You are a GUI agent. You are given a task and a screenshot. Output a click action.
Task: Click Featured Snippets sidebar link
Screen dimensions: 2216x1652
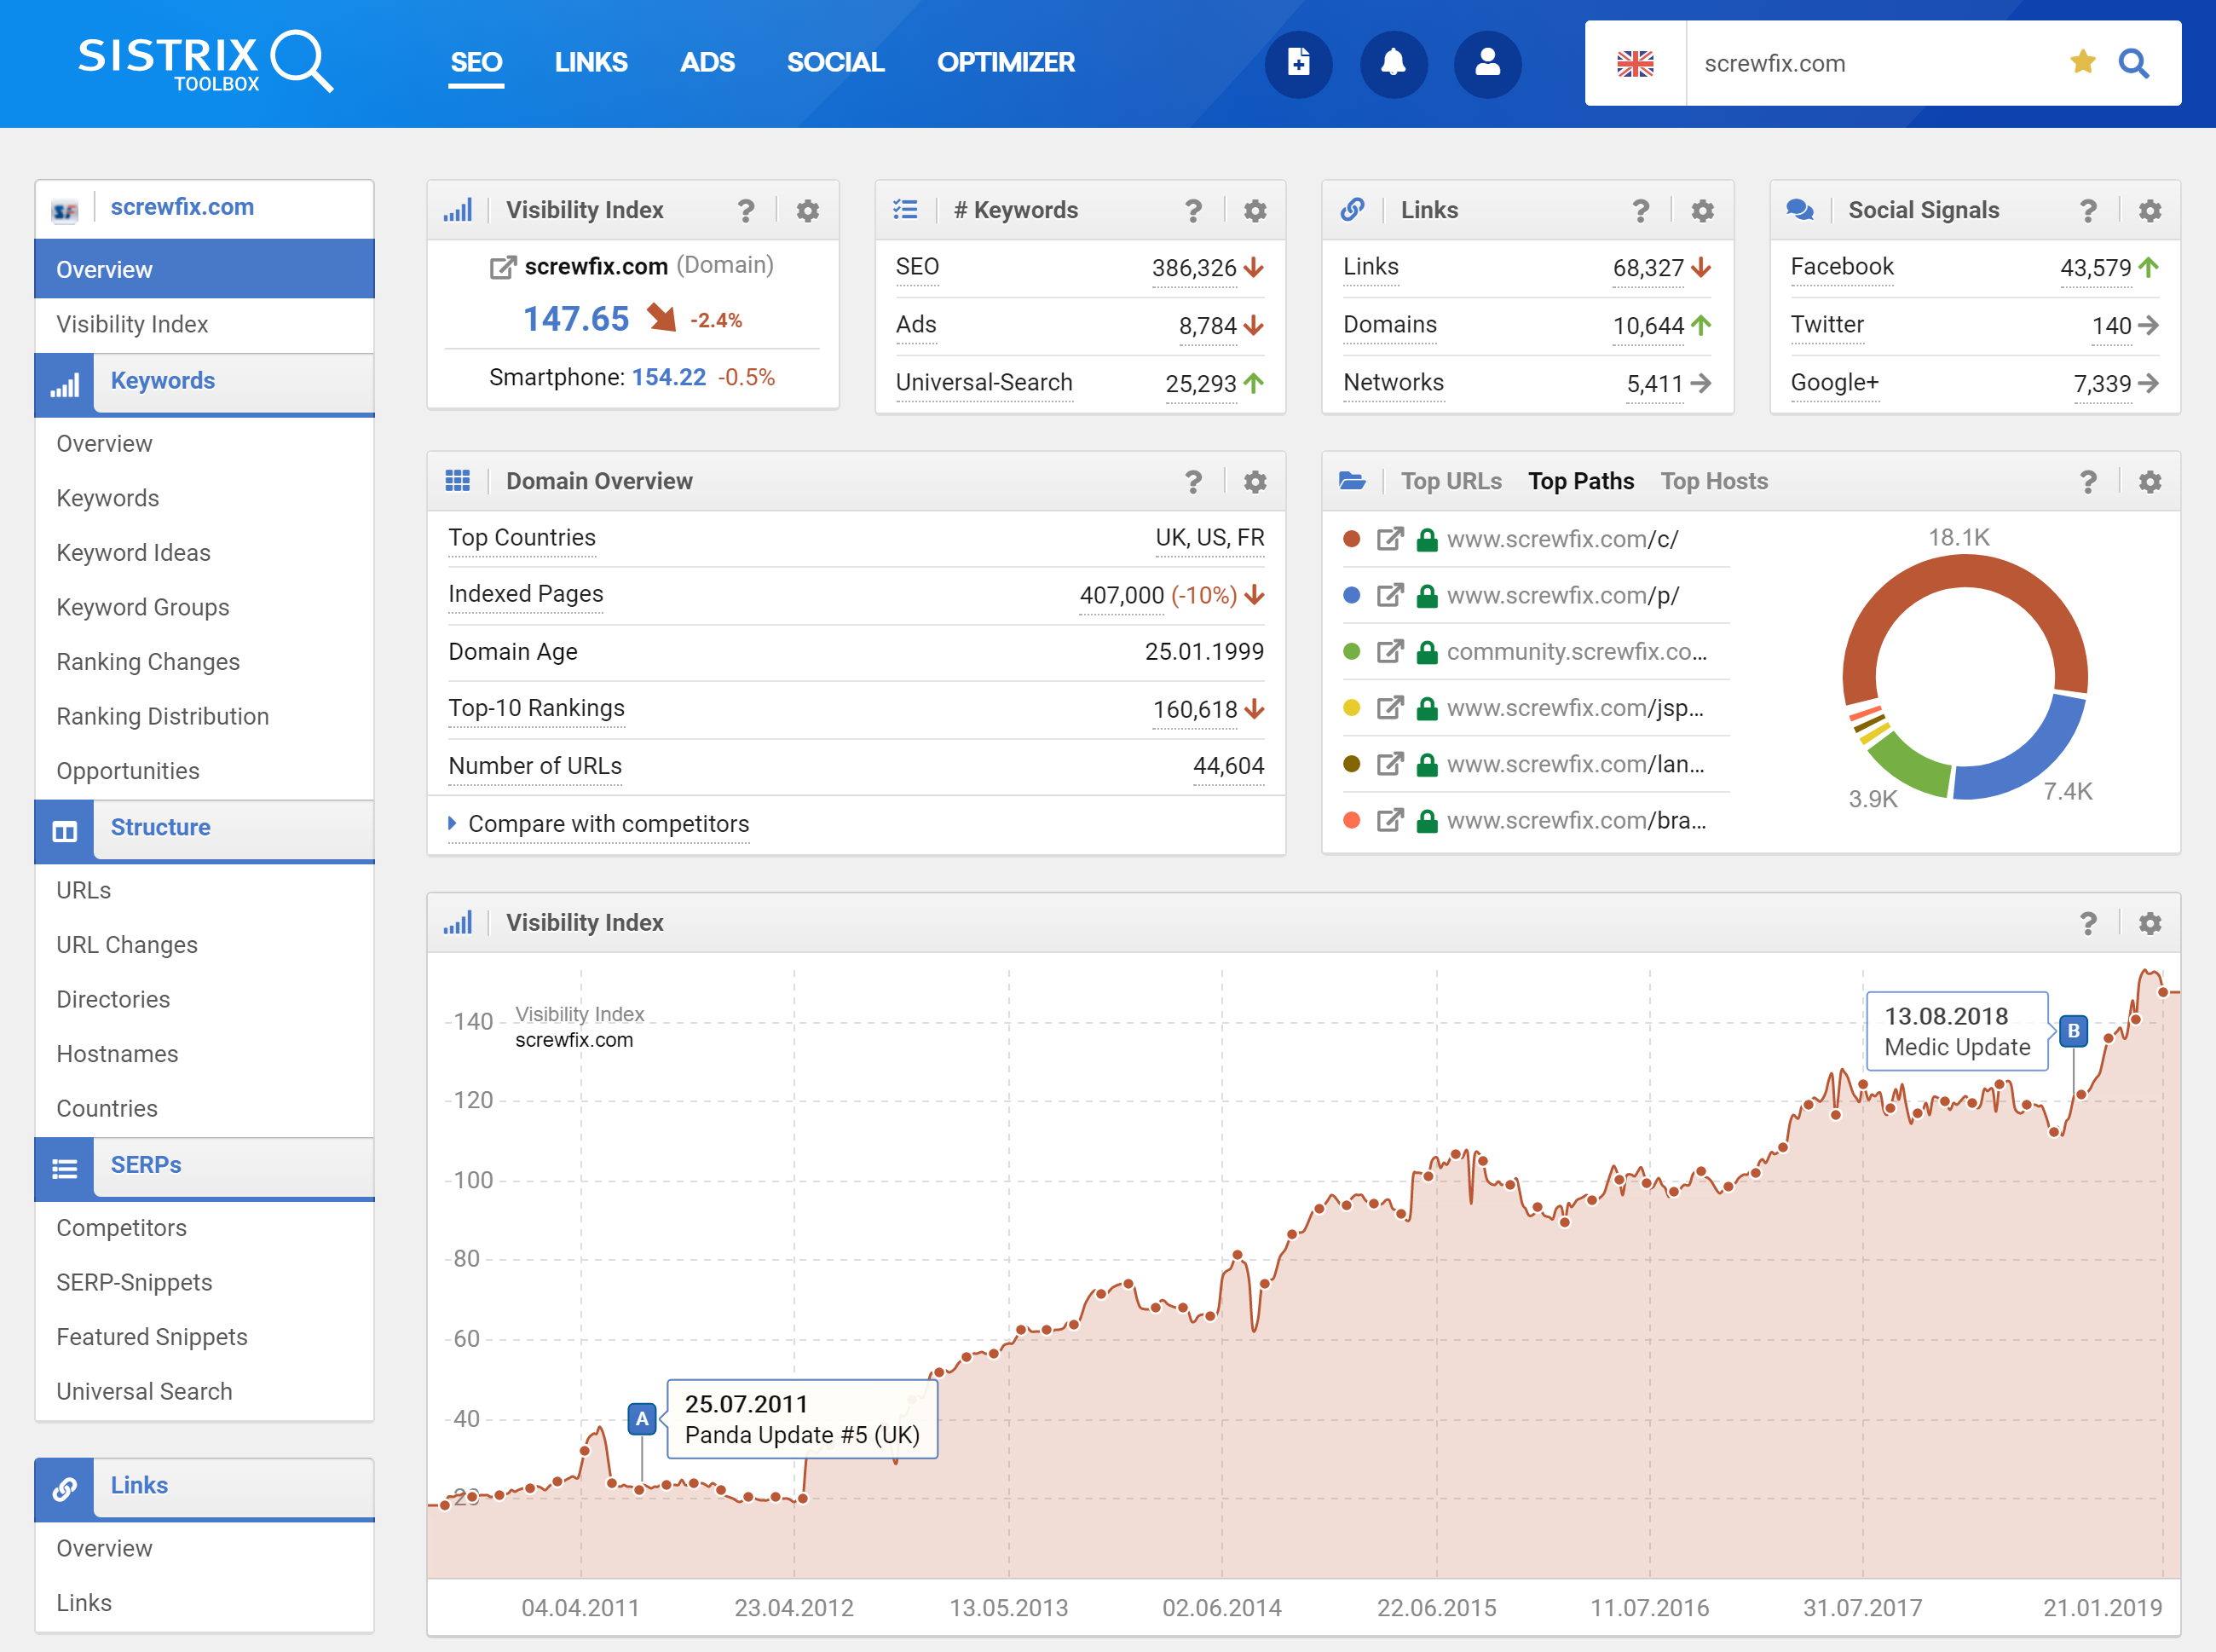pyautogui.click(x=152, y=1337)
